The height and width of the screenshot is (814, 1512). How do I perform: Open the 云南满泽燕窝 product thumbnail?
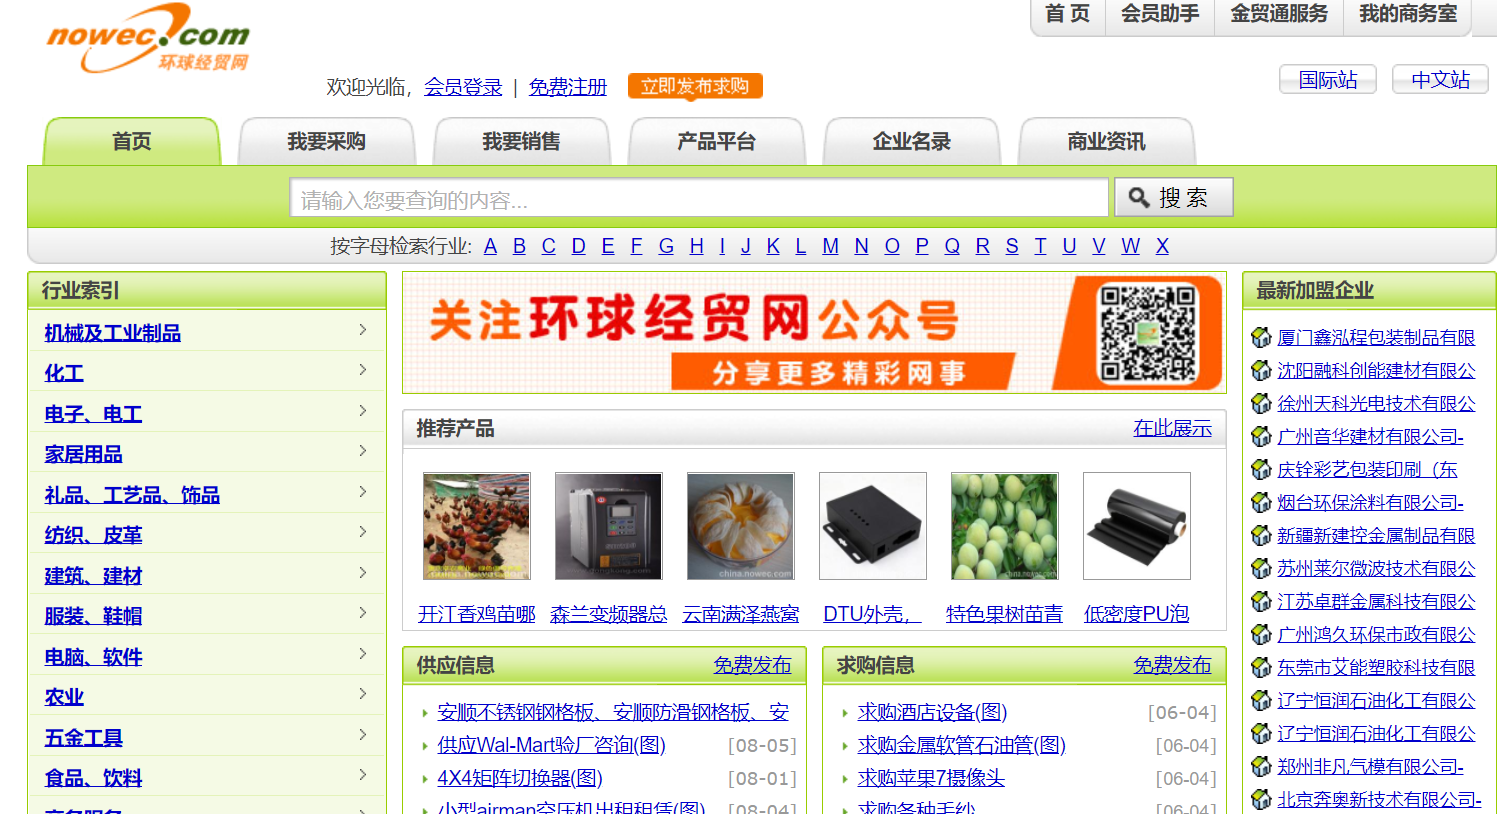[x=740, y=527]
